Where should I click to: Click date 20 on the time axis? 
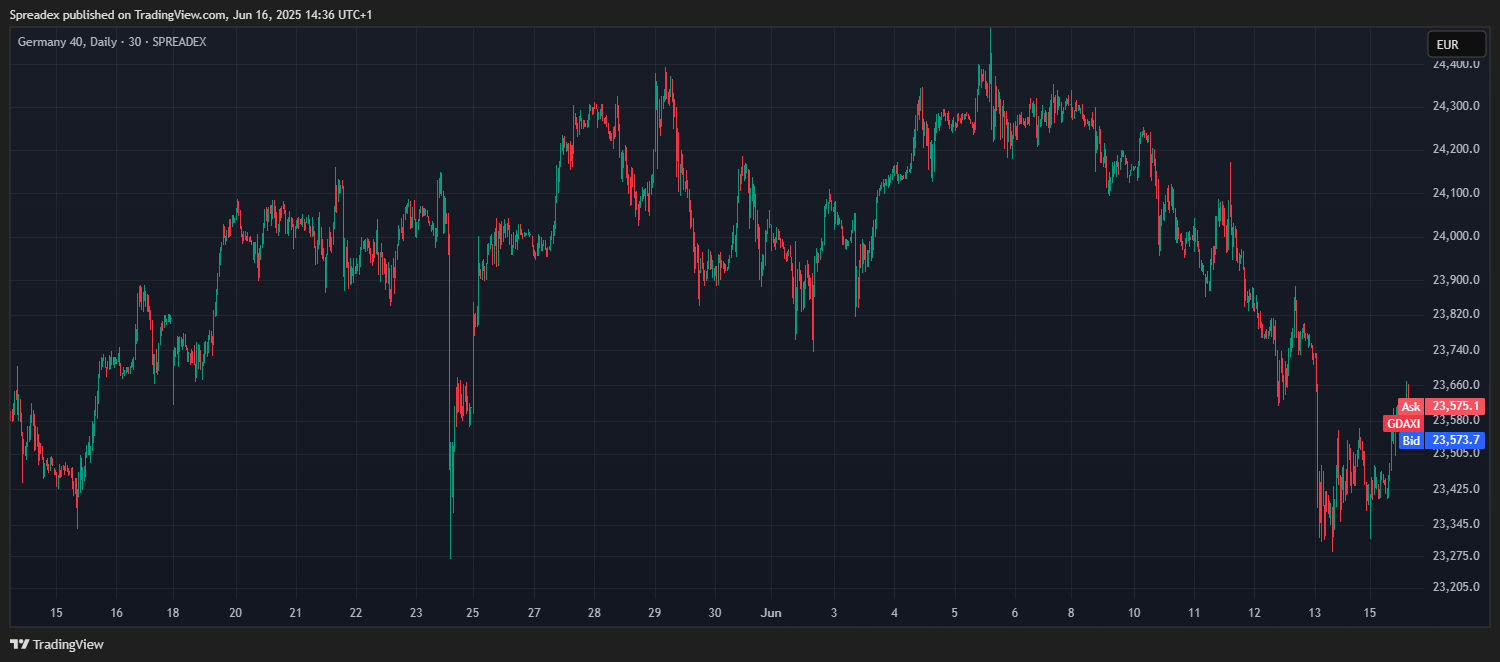(236, 612)
